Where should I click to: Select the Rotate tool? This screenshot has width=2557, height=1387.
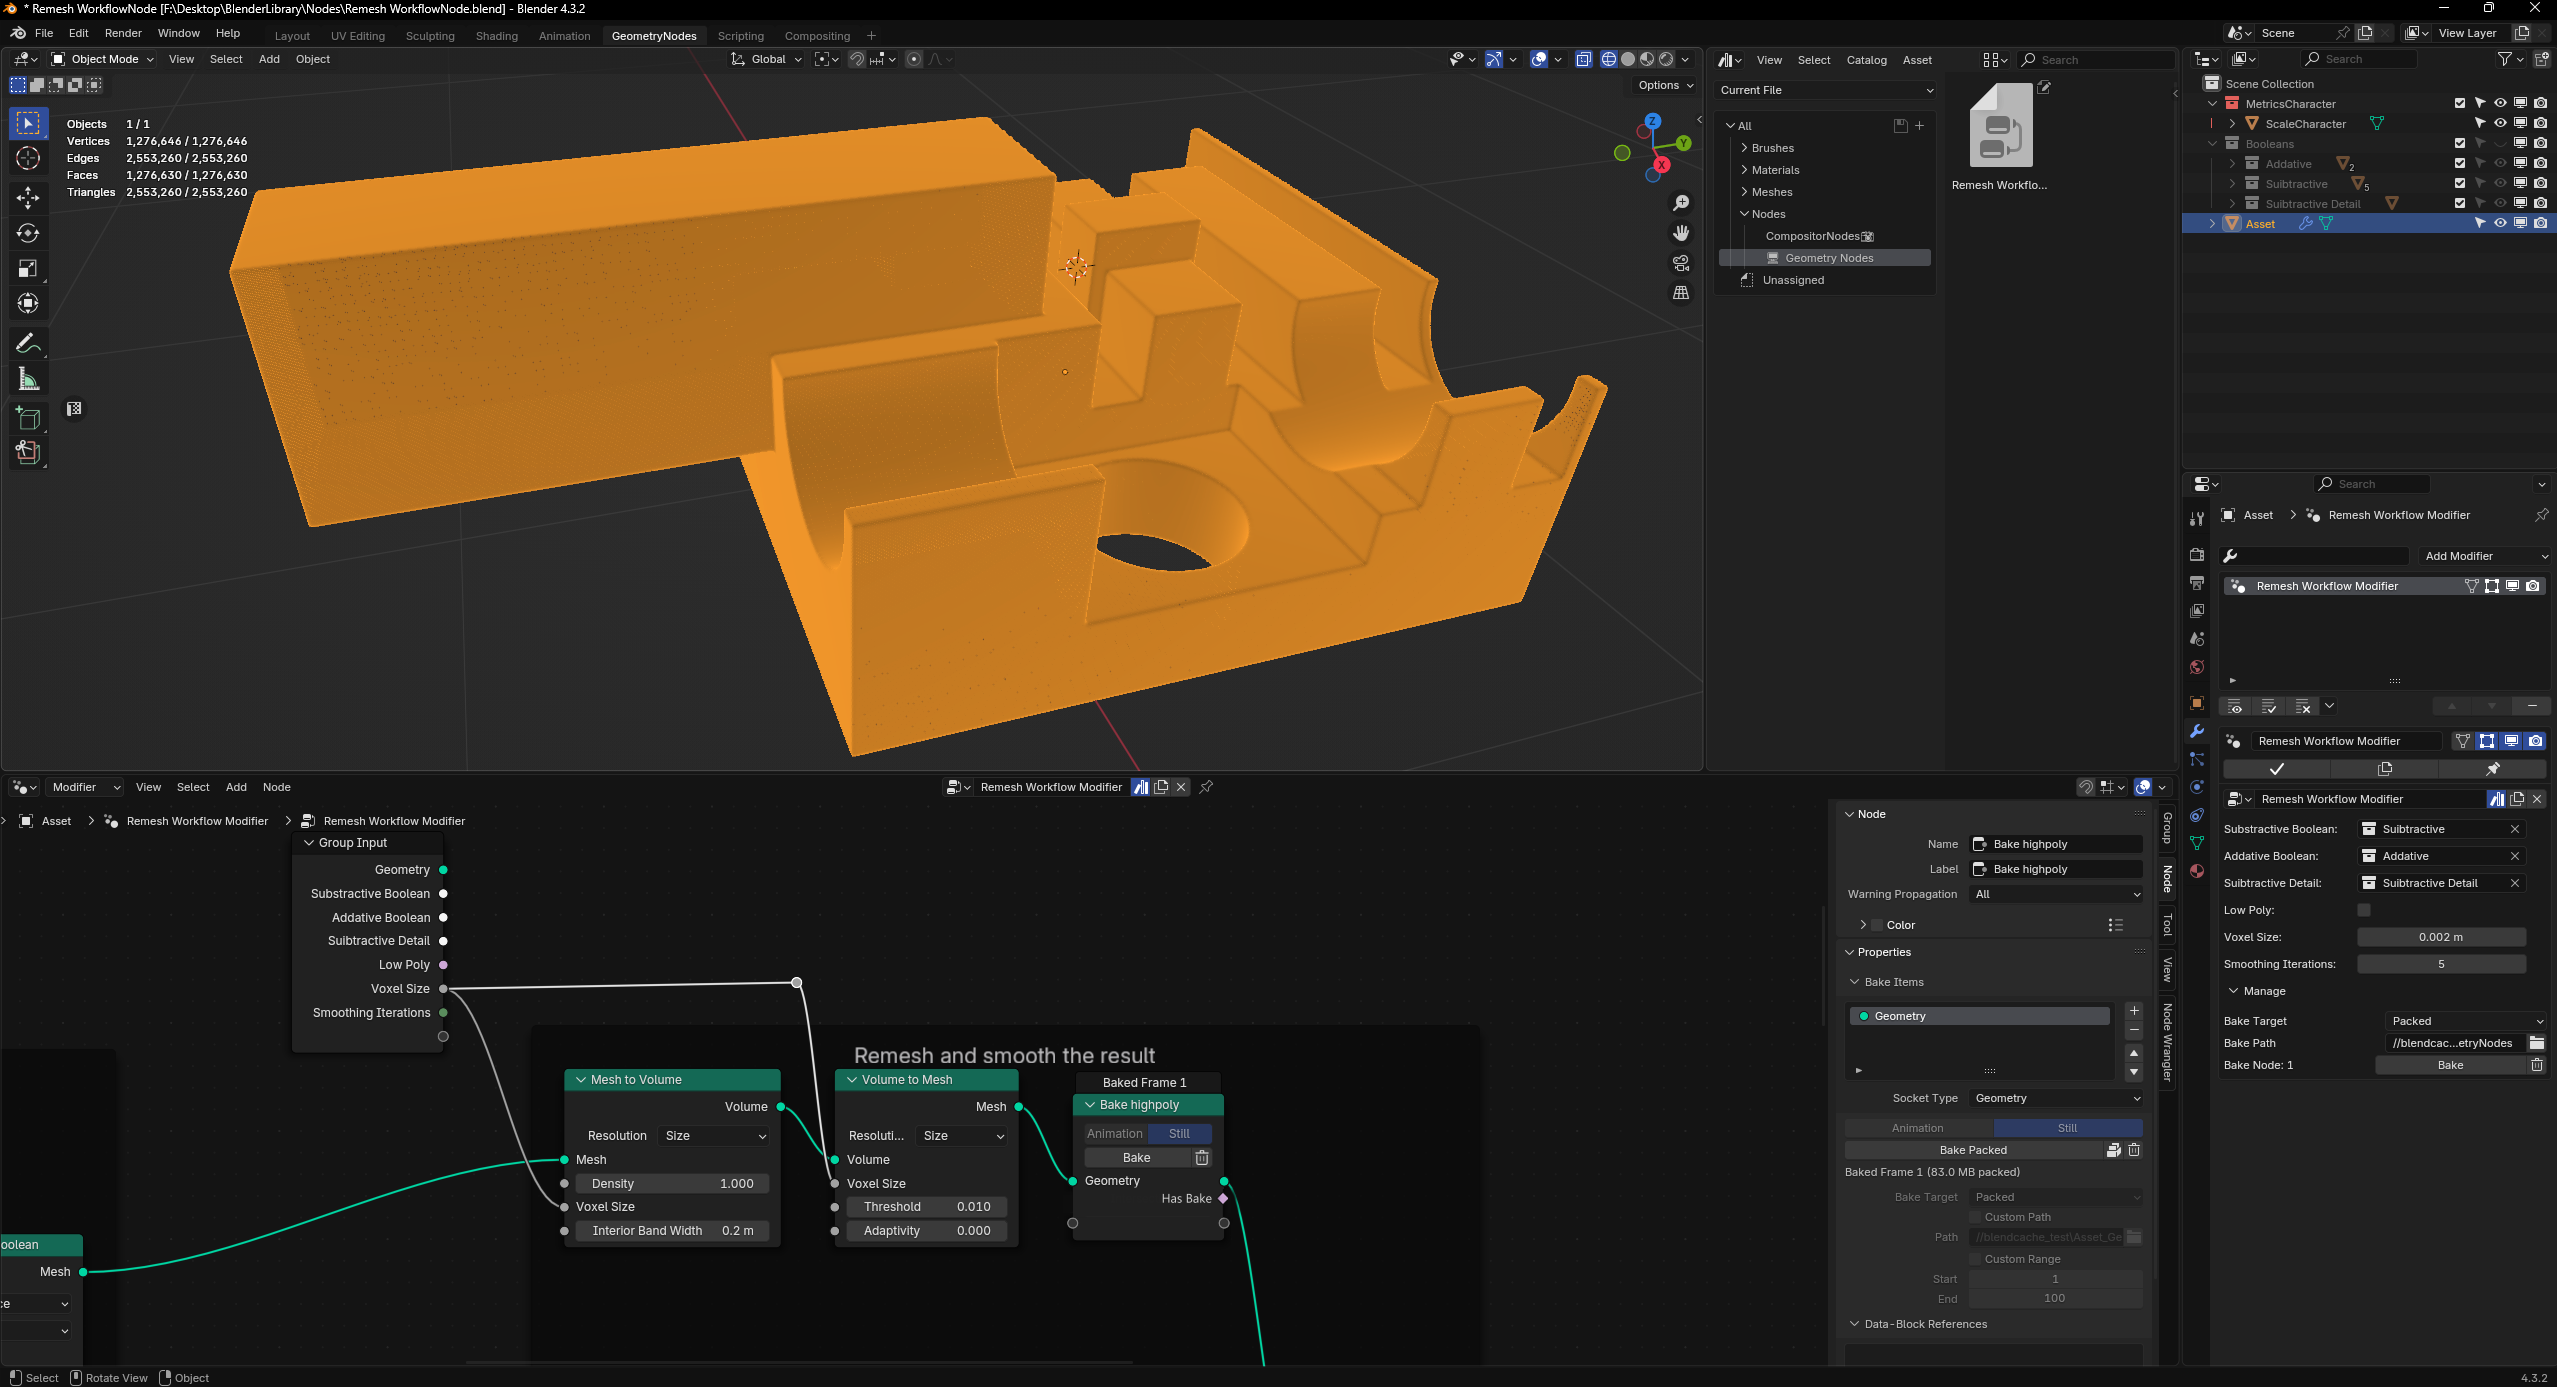(28, 233)
